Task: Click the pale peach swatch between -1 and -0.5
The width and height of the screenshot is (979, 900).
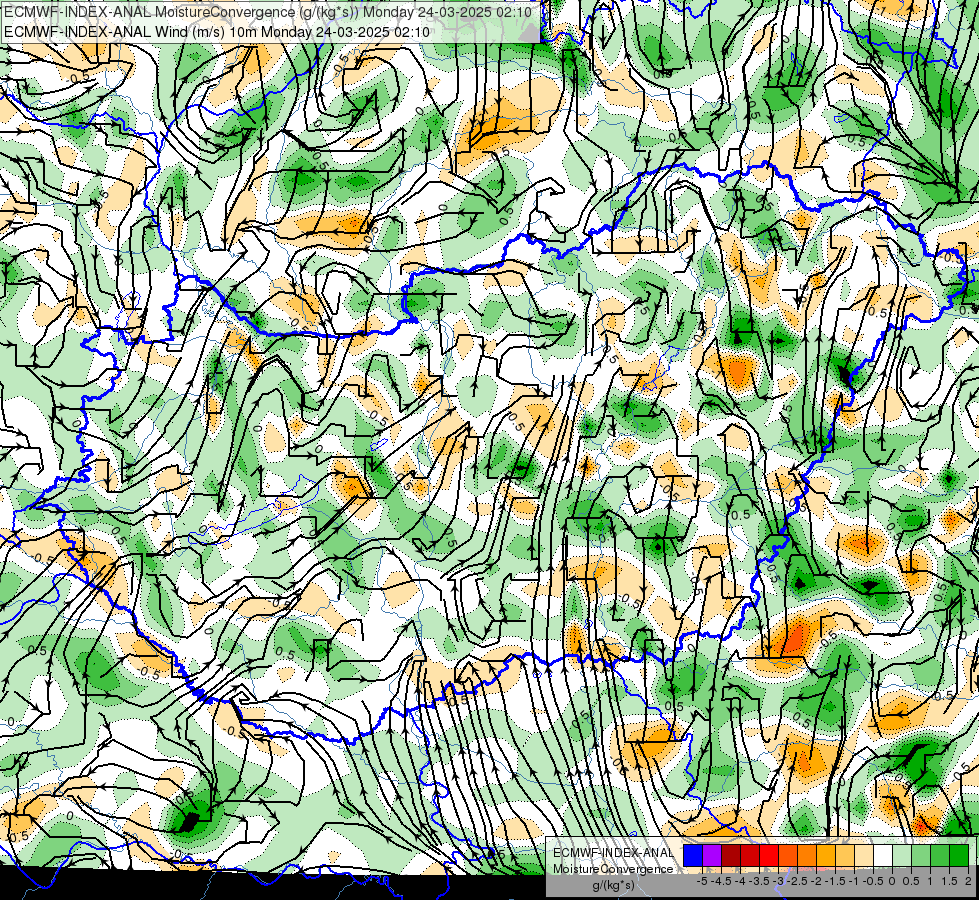Action: pyautogui.click(x=864, y=856)
